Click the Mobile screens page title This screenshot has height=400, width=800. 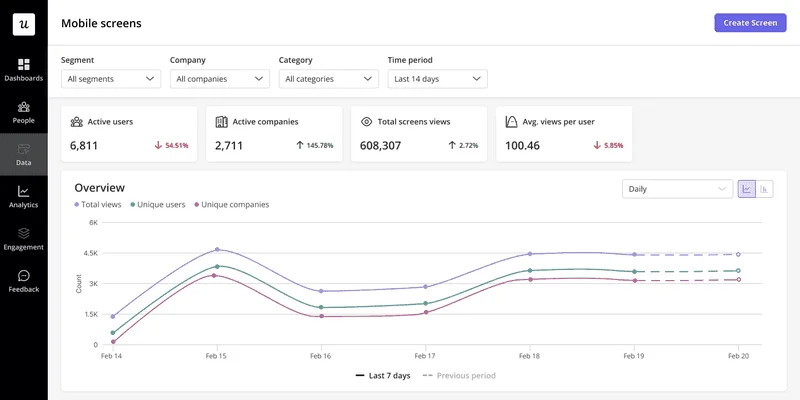coord(101,23)
